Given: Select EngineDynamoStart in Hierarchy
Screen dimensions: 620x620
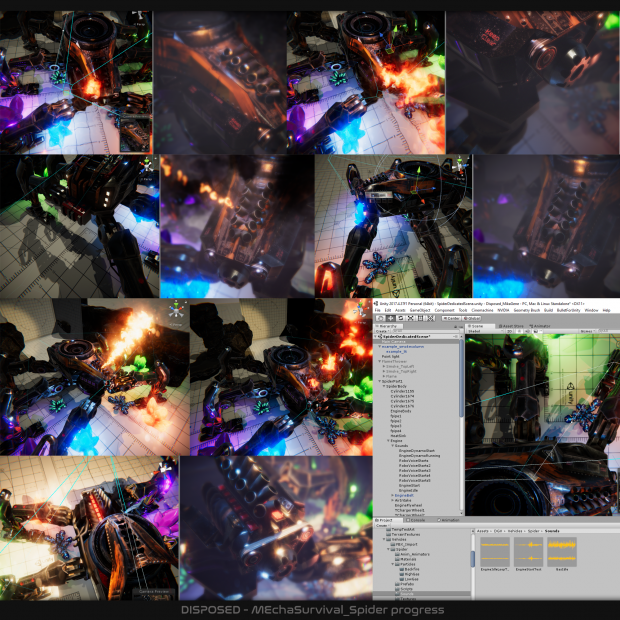Looking at the screenshot, I should pyautogui.click(x=417, y=450).
